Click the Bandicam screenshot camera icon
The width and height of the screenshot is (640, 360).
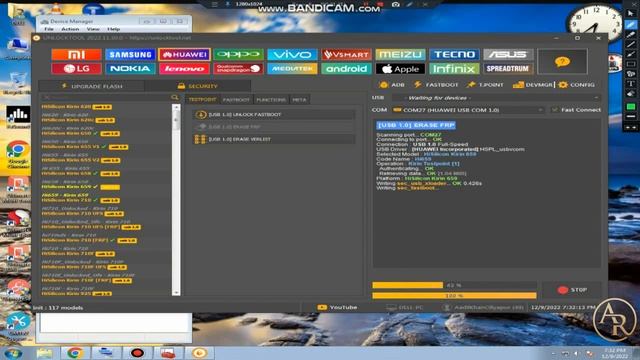click(396, 4)
